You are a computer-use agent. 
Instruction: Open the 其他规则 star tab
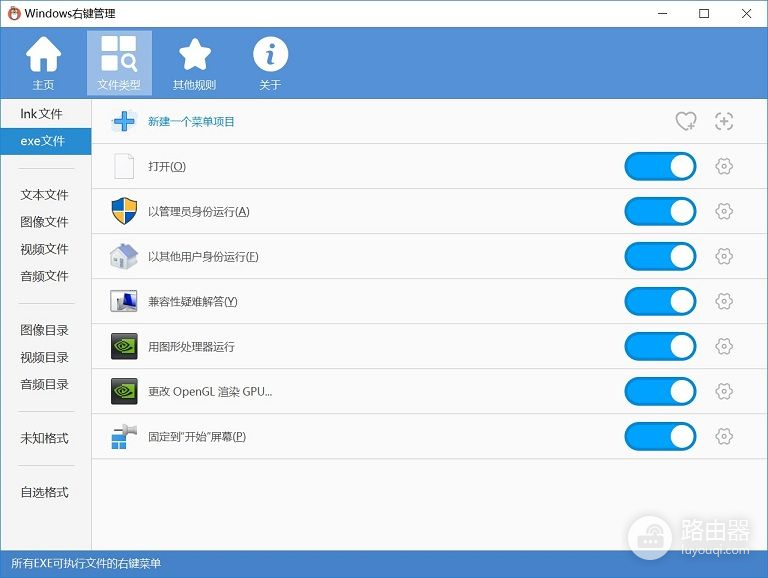point(194,63)
